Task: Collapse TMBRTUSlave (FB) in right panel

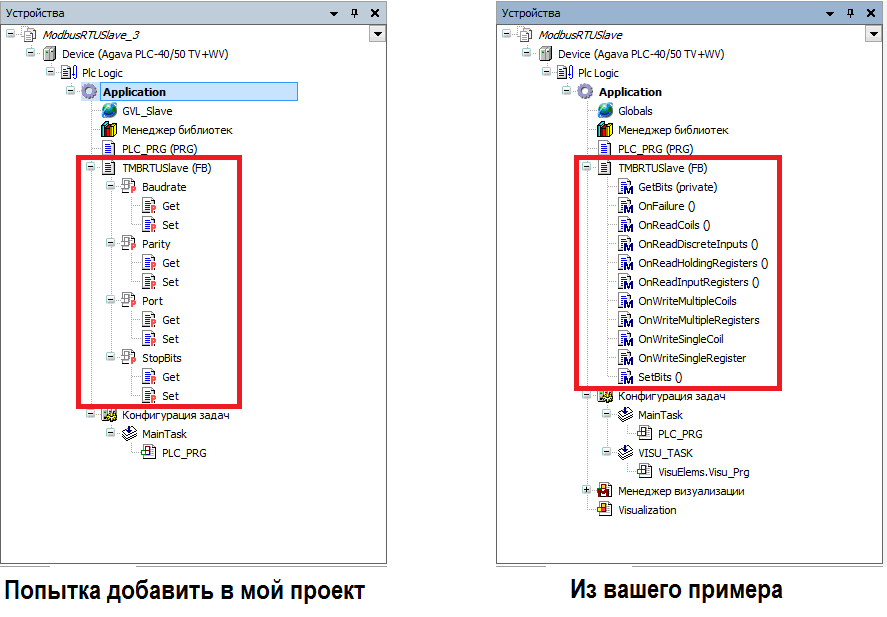Action: tap(587, 167)
